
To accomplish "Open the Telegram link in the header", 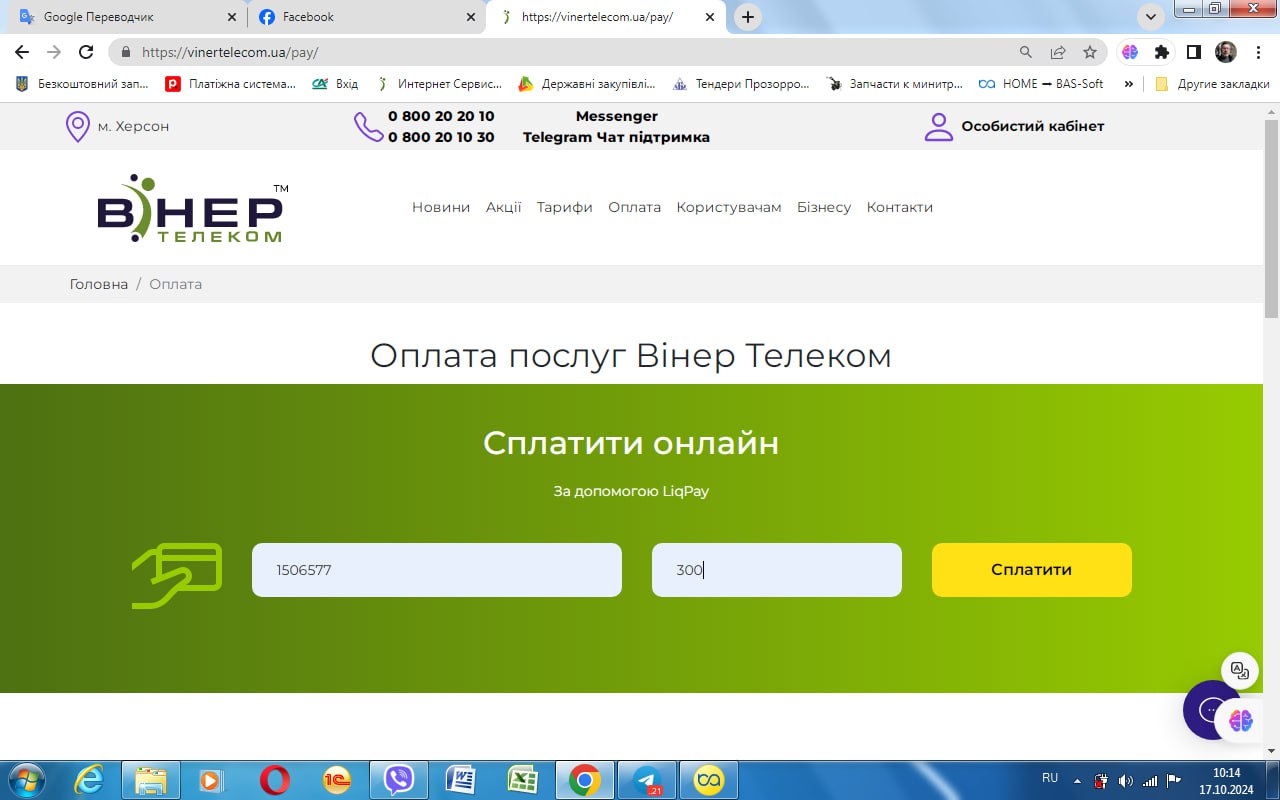I will [x=557, y=137].
